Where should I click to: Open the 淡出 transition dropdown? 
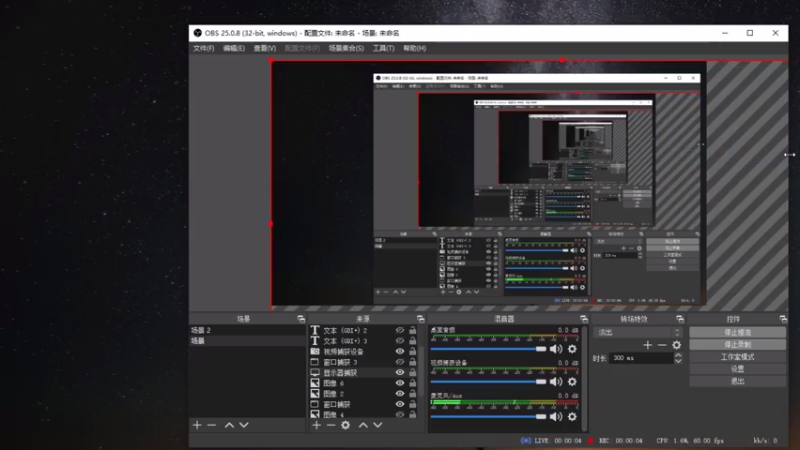tap(638, 333)
